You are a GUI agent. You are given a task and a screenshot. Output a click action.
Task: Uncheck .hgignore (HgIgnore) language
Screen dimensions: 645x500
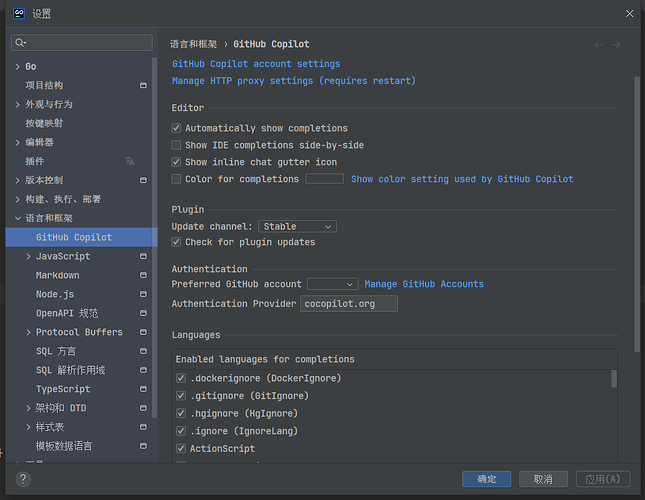181,413
